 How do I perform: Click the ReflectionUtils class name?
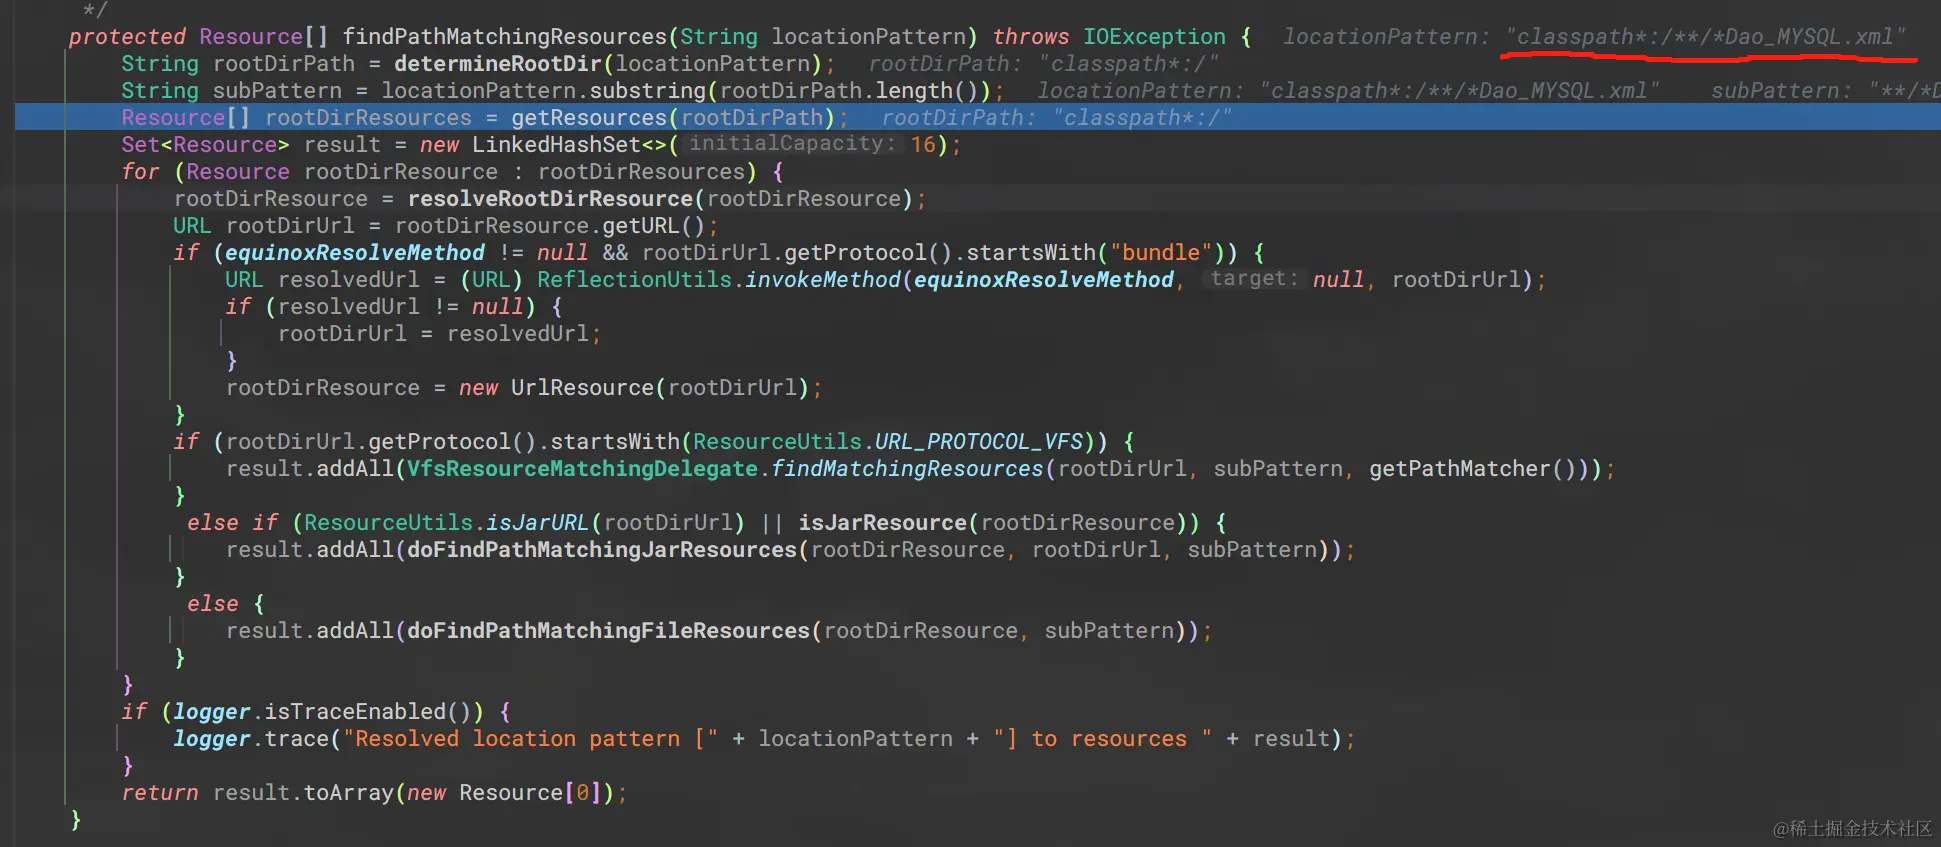click(635, 280)
